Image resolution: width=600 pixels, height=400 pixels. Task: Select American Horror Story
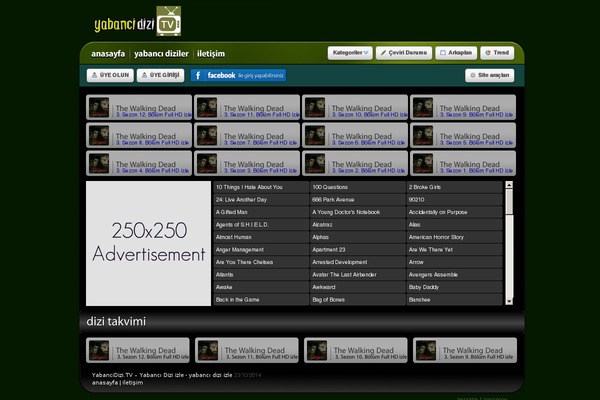point(454,237)
